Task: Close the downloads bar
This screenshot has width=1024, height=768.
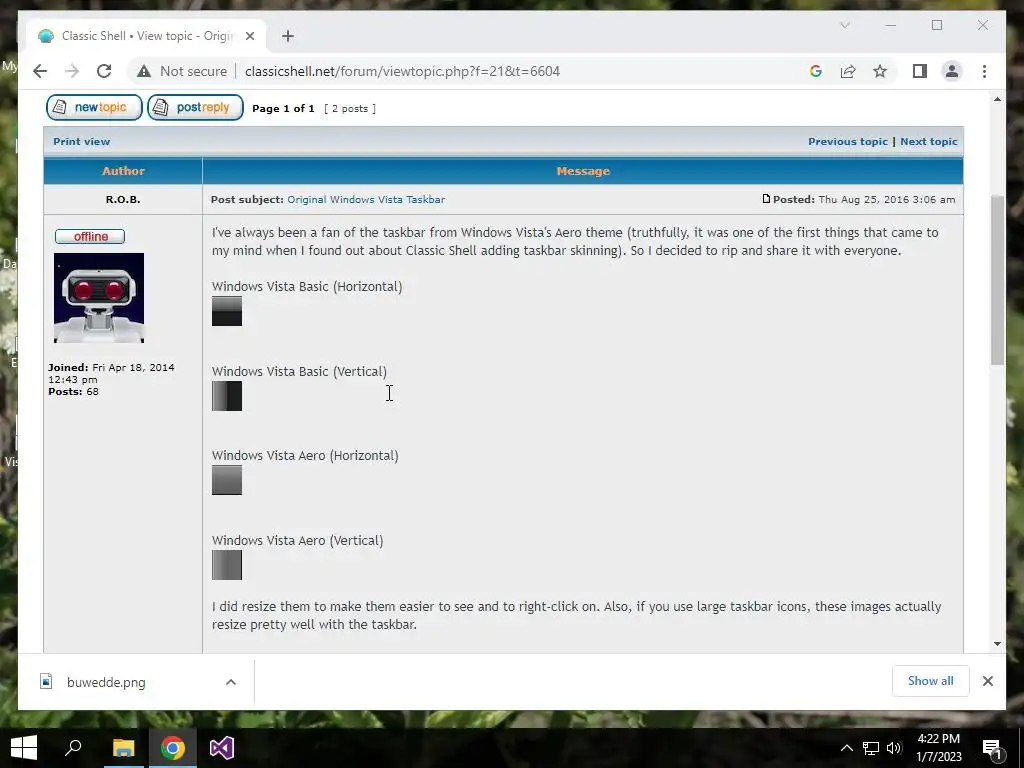Action: [x=987, y=681]
